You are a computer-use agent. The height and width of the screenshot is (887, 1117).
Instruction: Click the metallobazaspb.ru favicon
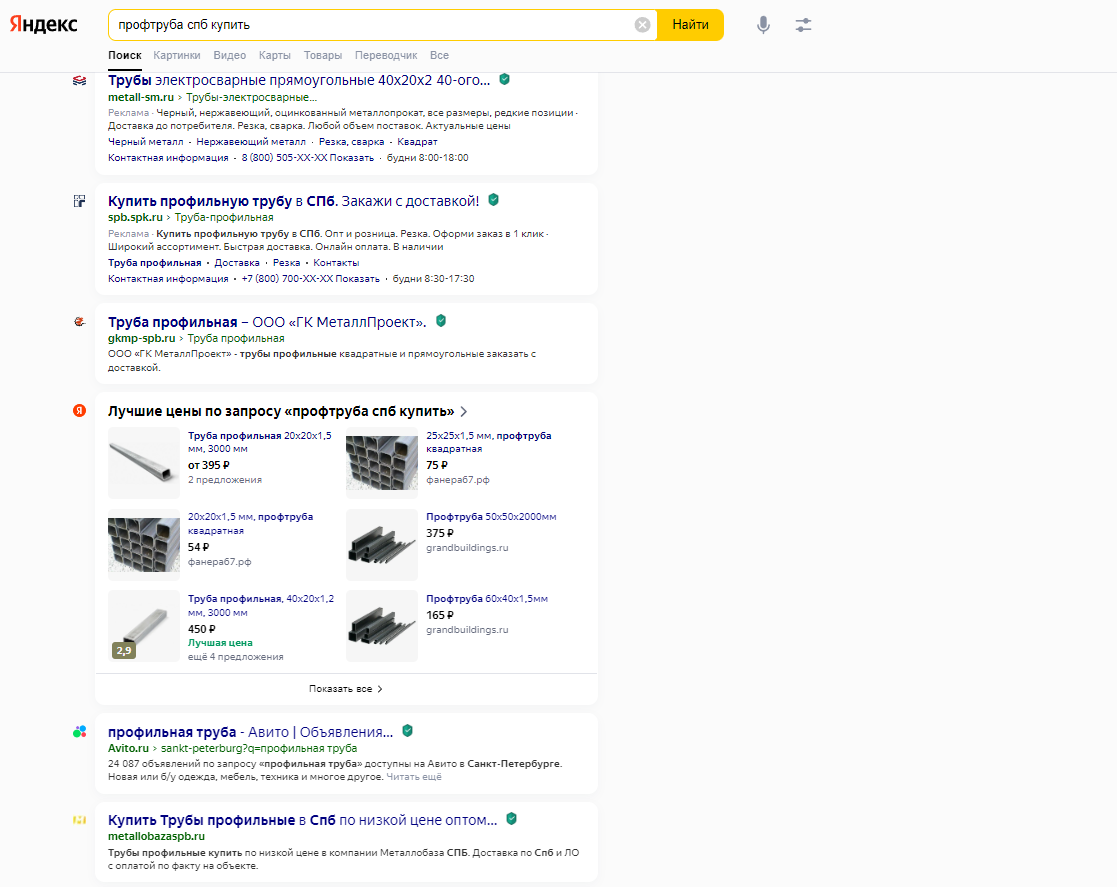point(80,820)
